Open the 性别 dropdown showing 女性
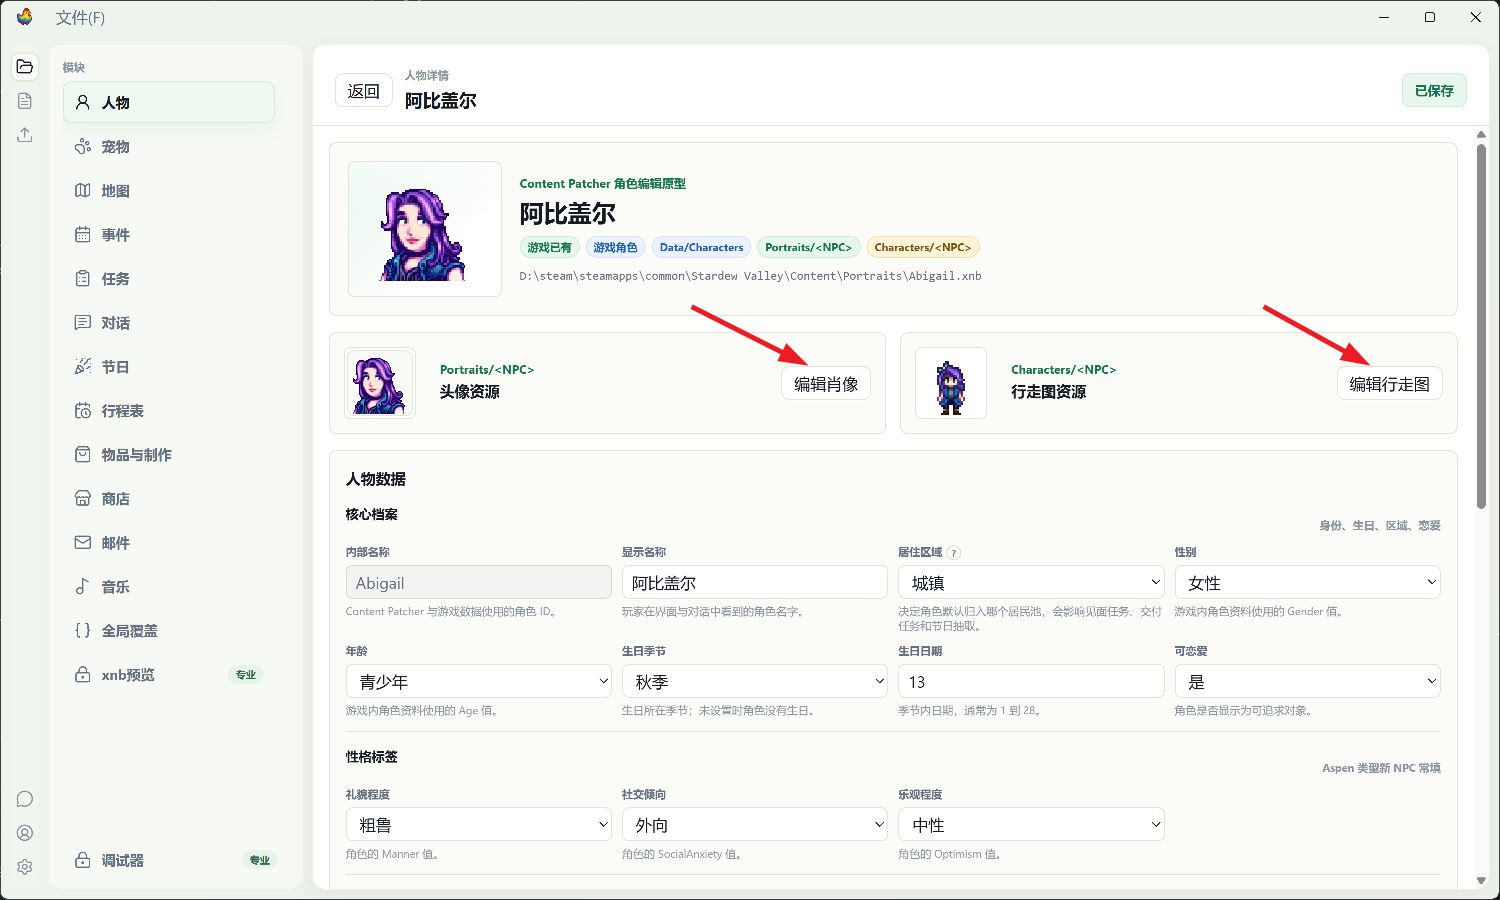1500x900 pixels. (1307, 582)
